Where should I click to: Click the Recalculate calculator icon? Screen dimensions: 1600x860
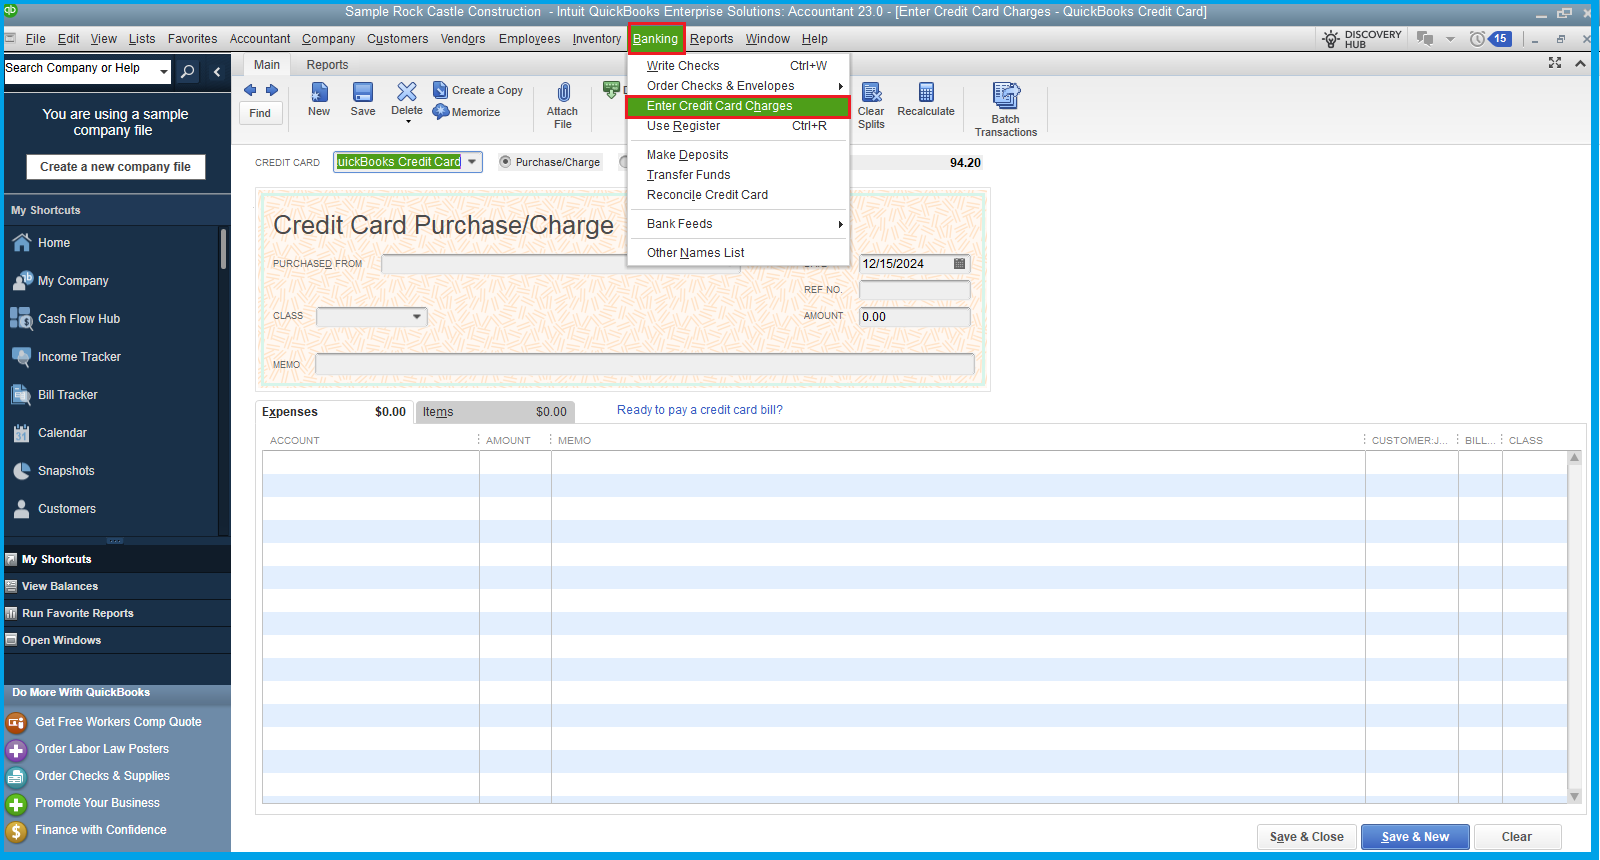[x=926, y=93]
